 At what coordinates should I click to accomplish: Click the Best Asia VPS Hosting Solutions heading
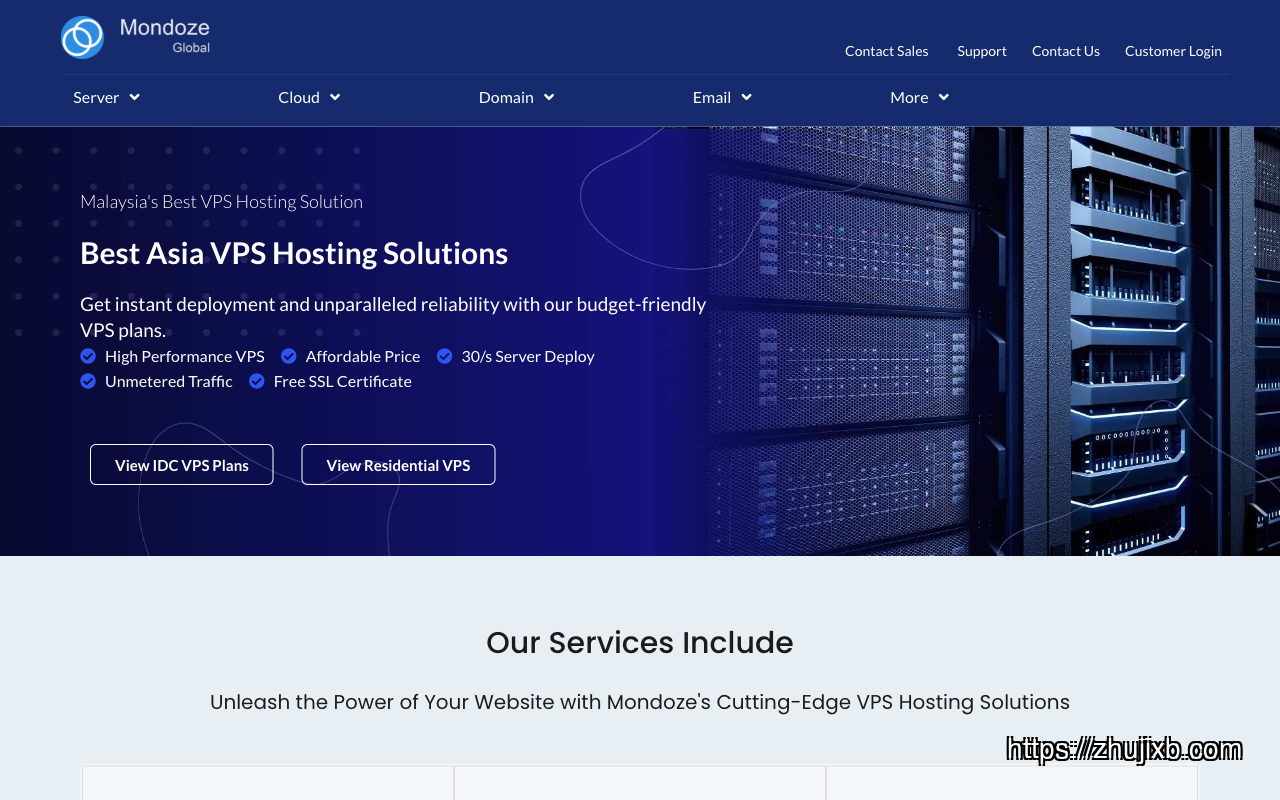point(294,253)
